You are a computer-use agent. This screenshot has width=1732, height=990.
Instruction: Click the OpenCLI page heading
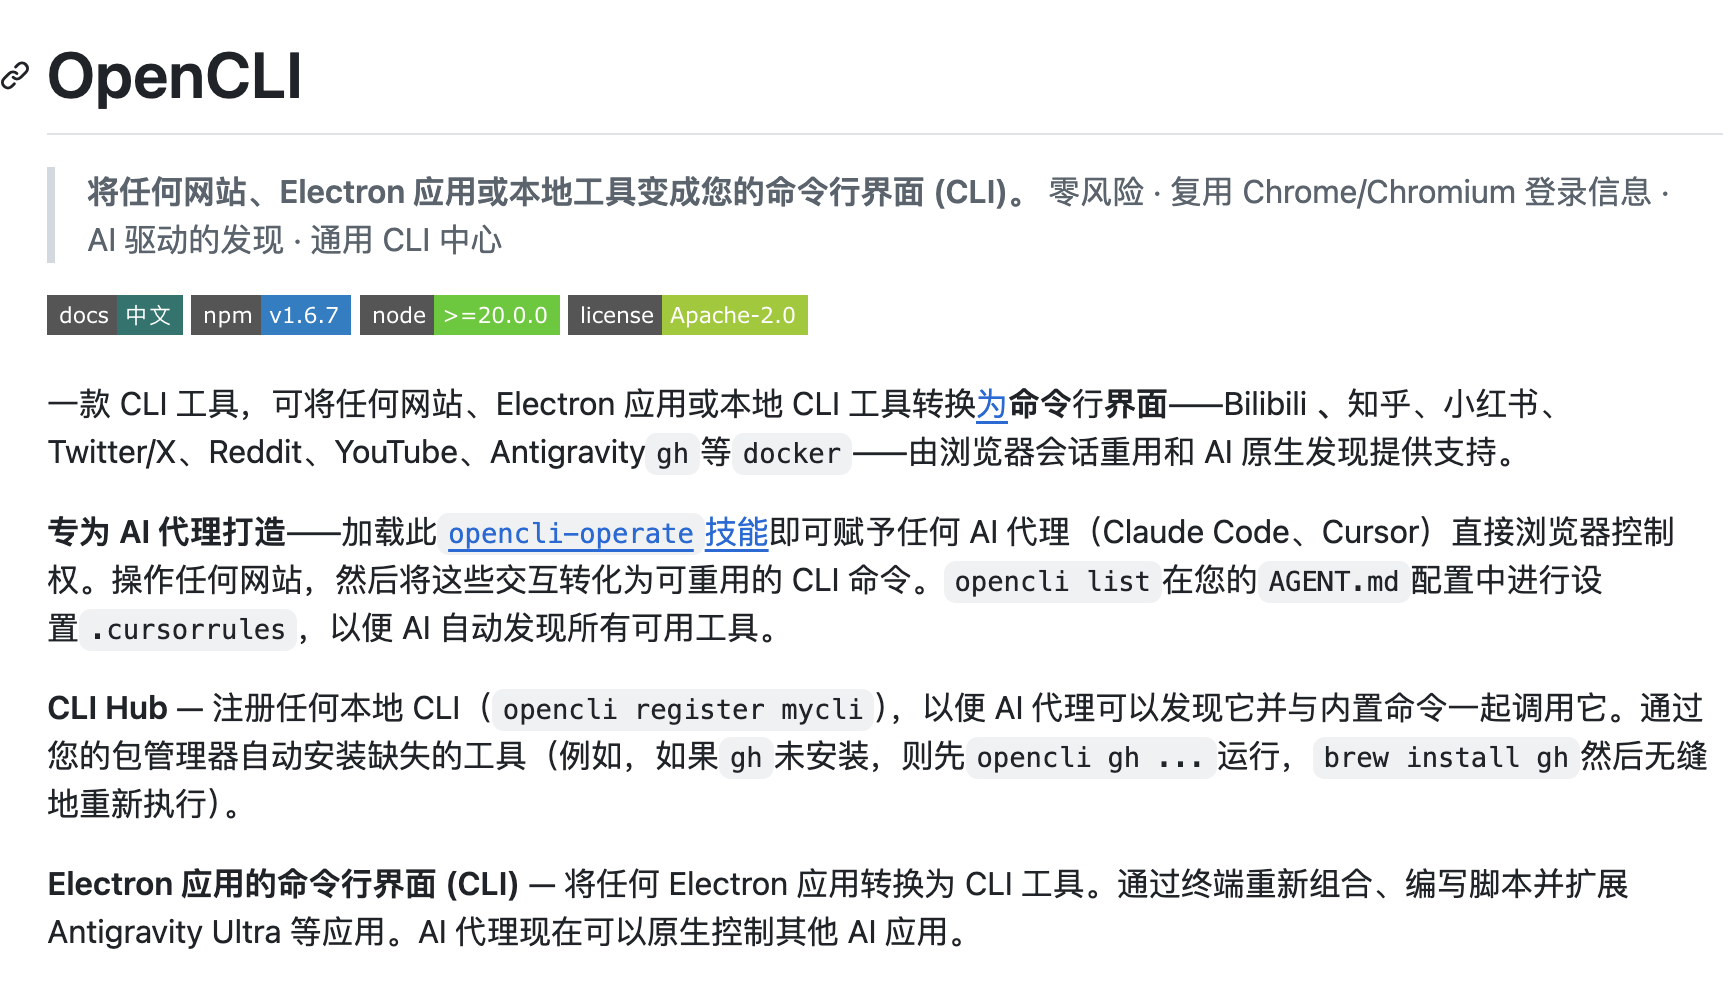pos(175,76)
